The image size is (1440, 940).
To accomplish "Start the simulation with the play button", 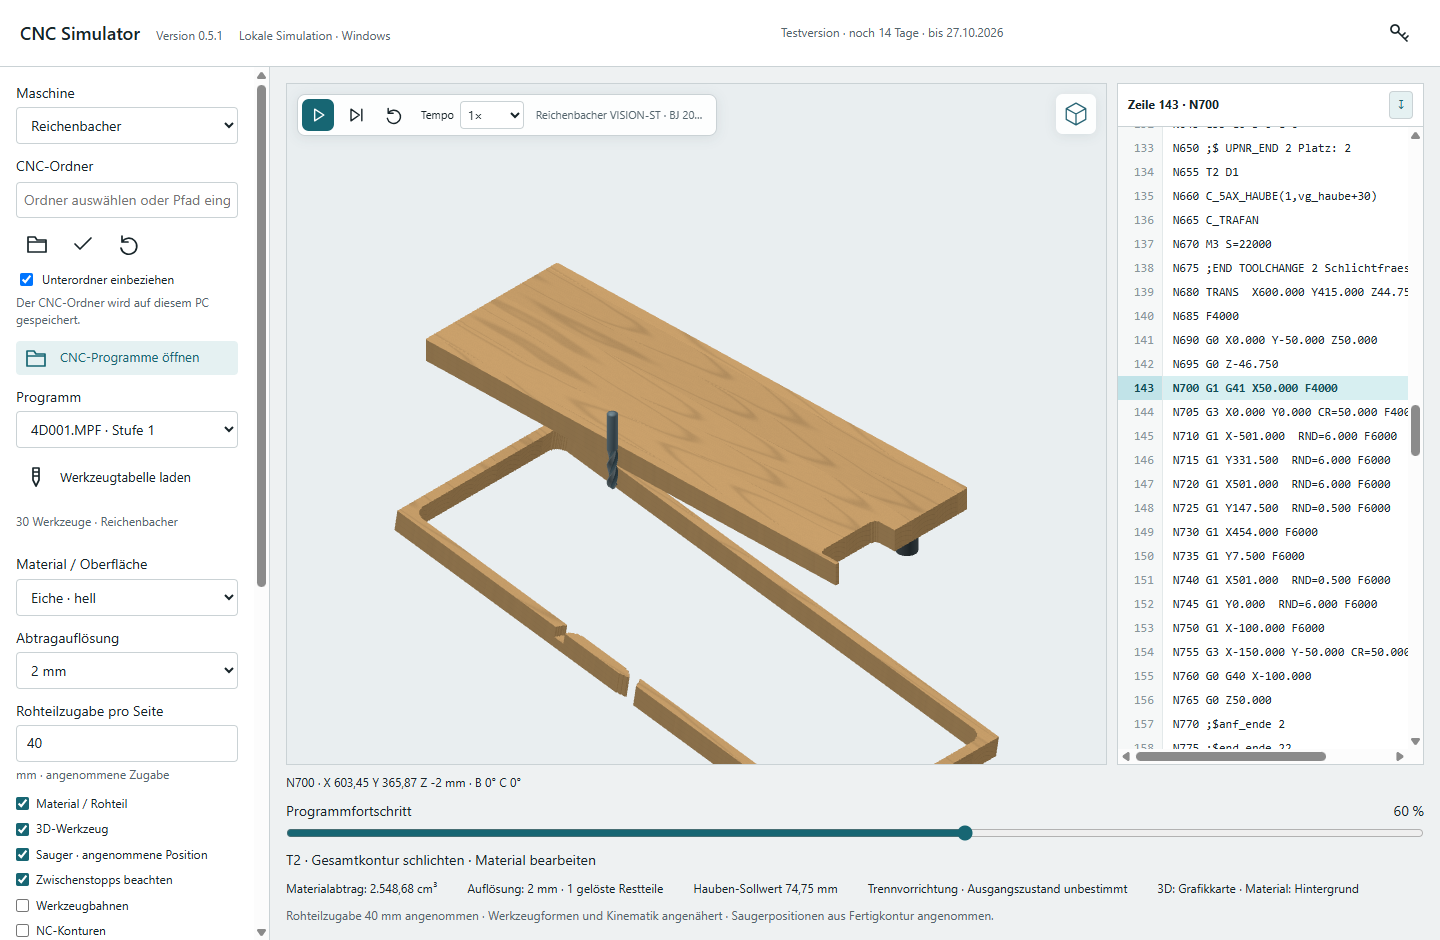I will [x=318, y=115].
